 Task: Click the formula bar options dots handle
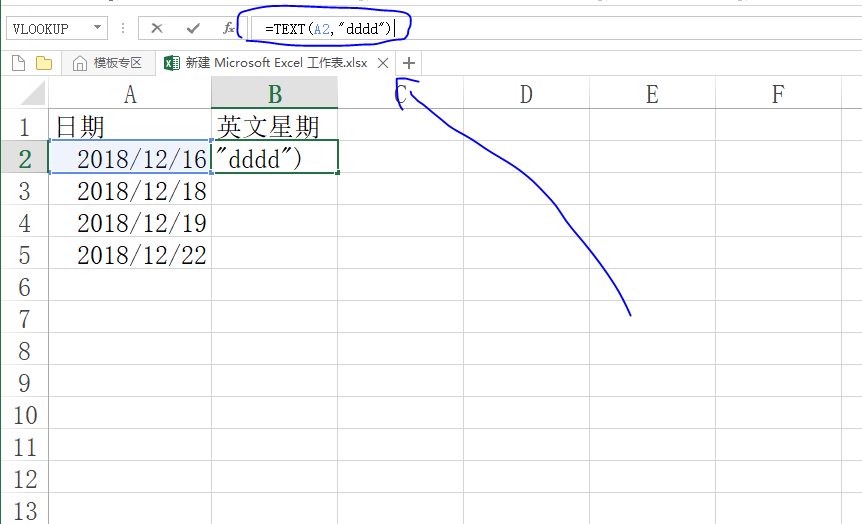(123, 28)
